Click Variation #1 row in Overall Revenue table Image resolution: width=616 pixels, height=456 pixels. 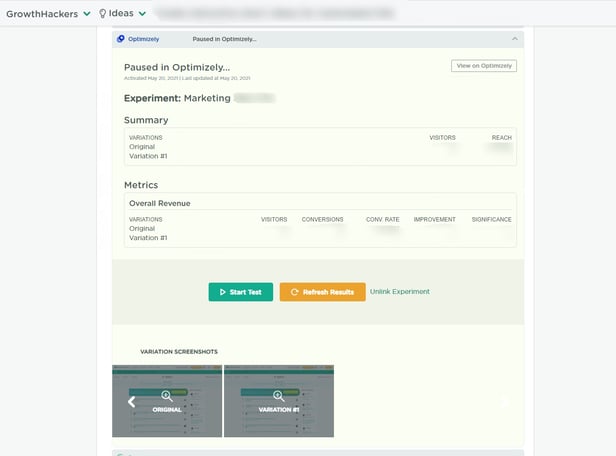coord(320,238)
